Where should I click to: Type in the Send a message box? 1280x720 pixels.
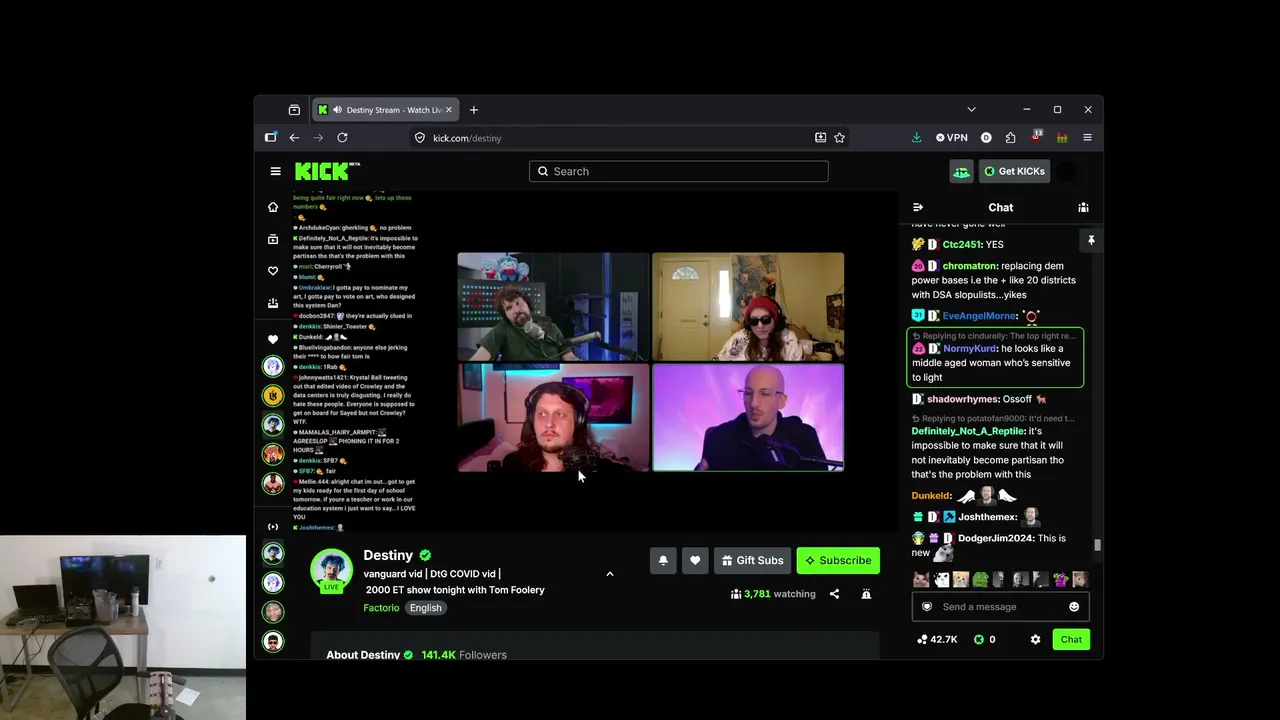tap(1000, 607)
